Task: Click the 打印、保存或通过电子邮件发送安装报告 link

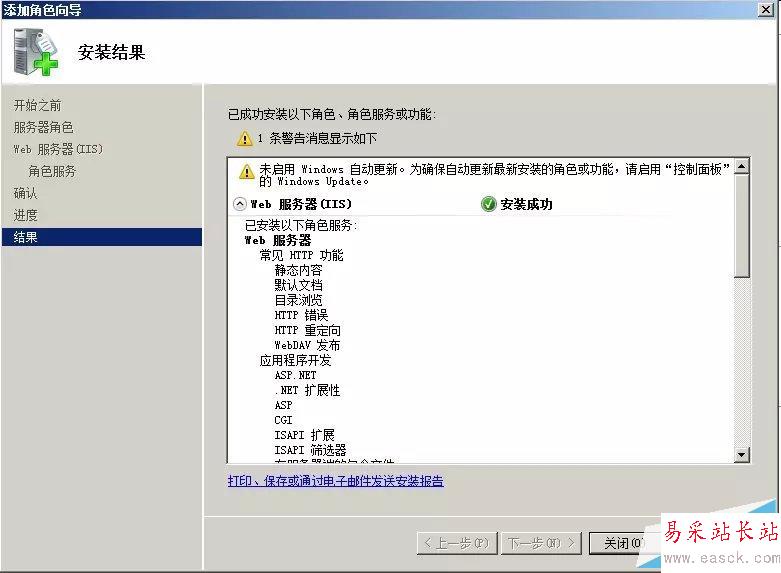Action: point(336,481)
